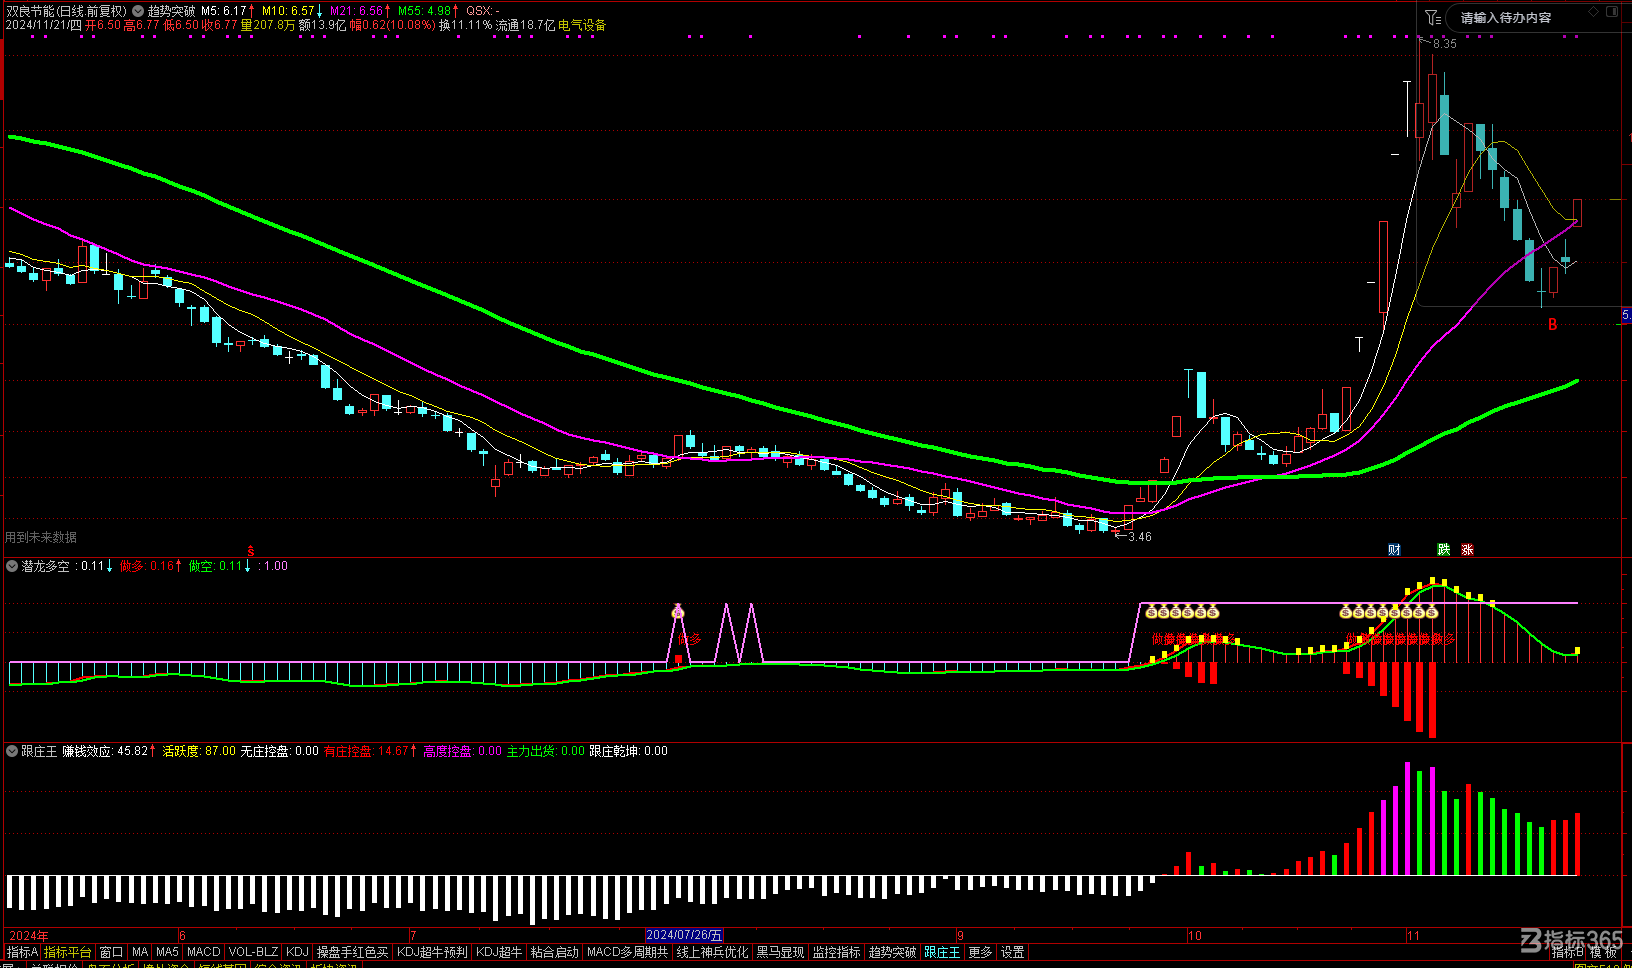Apply the MA5 indicator tab
Image resolution: width=1632 pixels, height=968 pixels.
click(167, 952)
